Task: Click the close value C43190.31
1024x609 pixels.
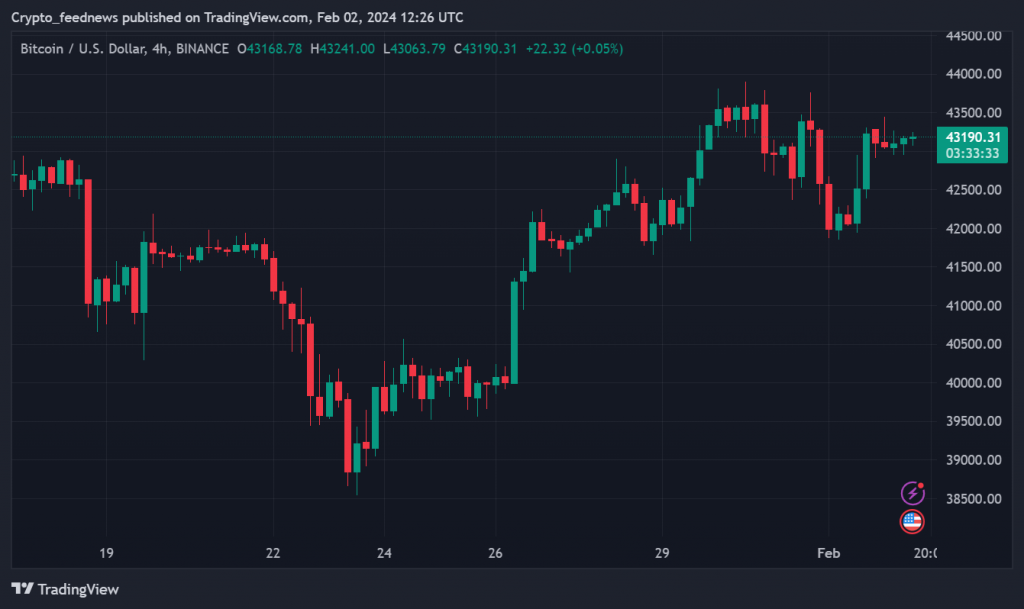Action: pyautogui.click(x=485, y=49)
